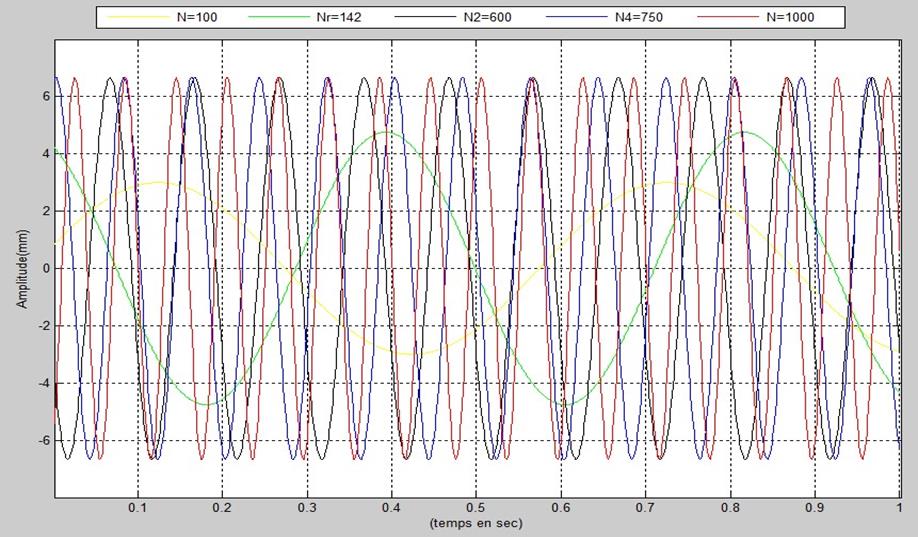Click the 0.5 x-axis tick label
The width and height of the screenshot is (918, 537).
click(476, 508)
